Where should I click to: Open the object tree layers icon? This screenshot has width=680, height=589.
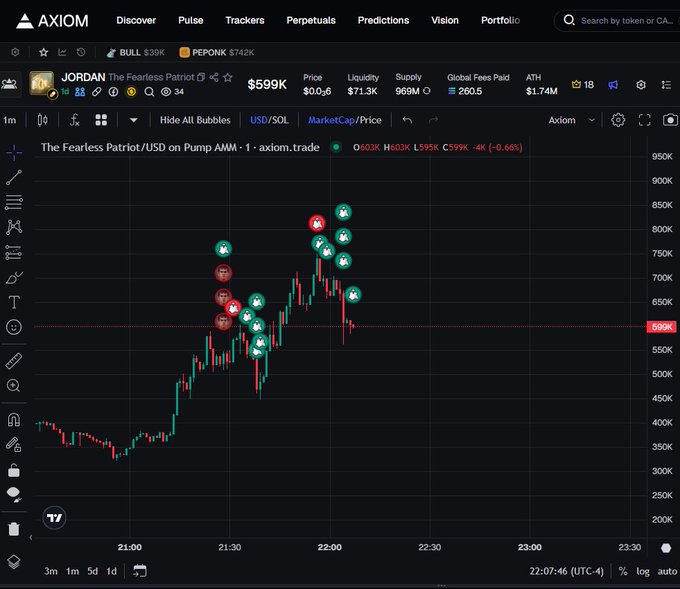(14, 562)
